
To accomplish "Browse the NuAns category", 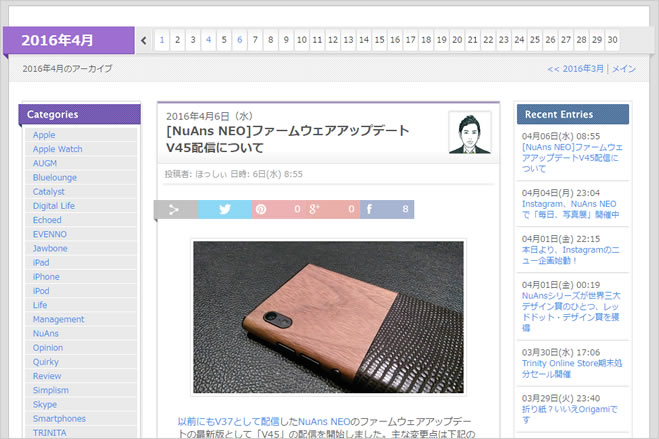I will click(46, 334).
